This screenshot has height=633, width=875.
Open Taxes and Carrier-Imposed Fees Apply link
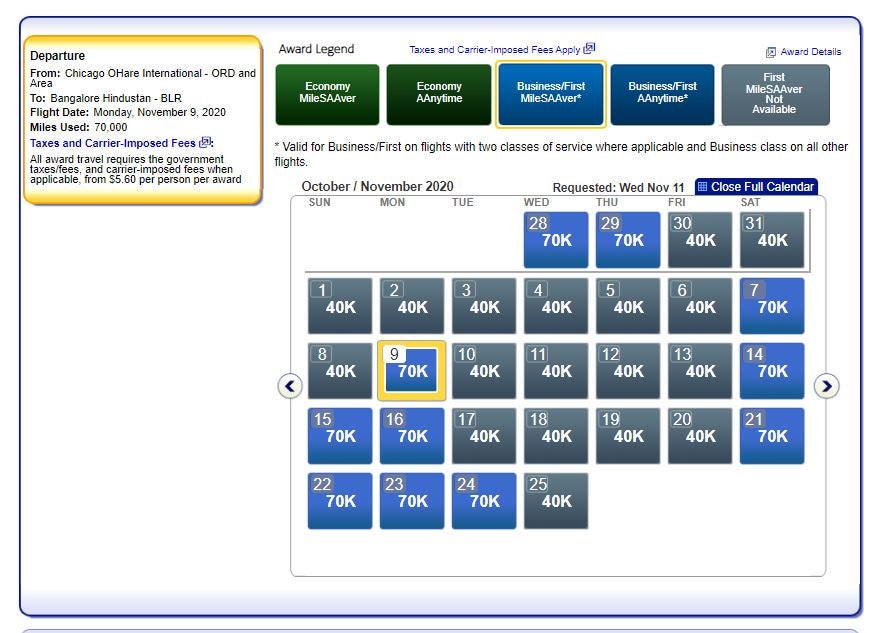[x=494, y=50]
